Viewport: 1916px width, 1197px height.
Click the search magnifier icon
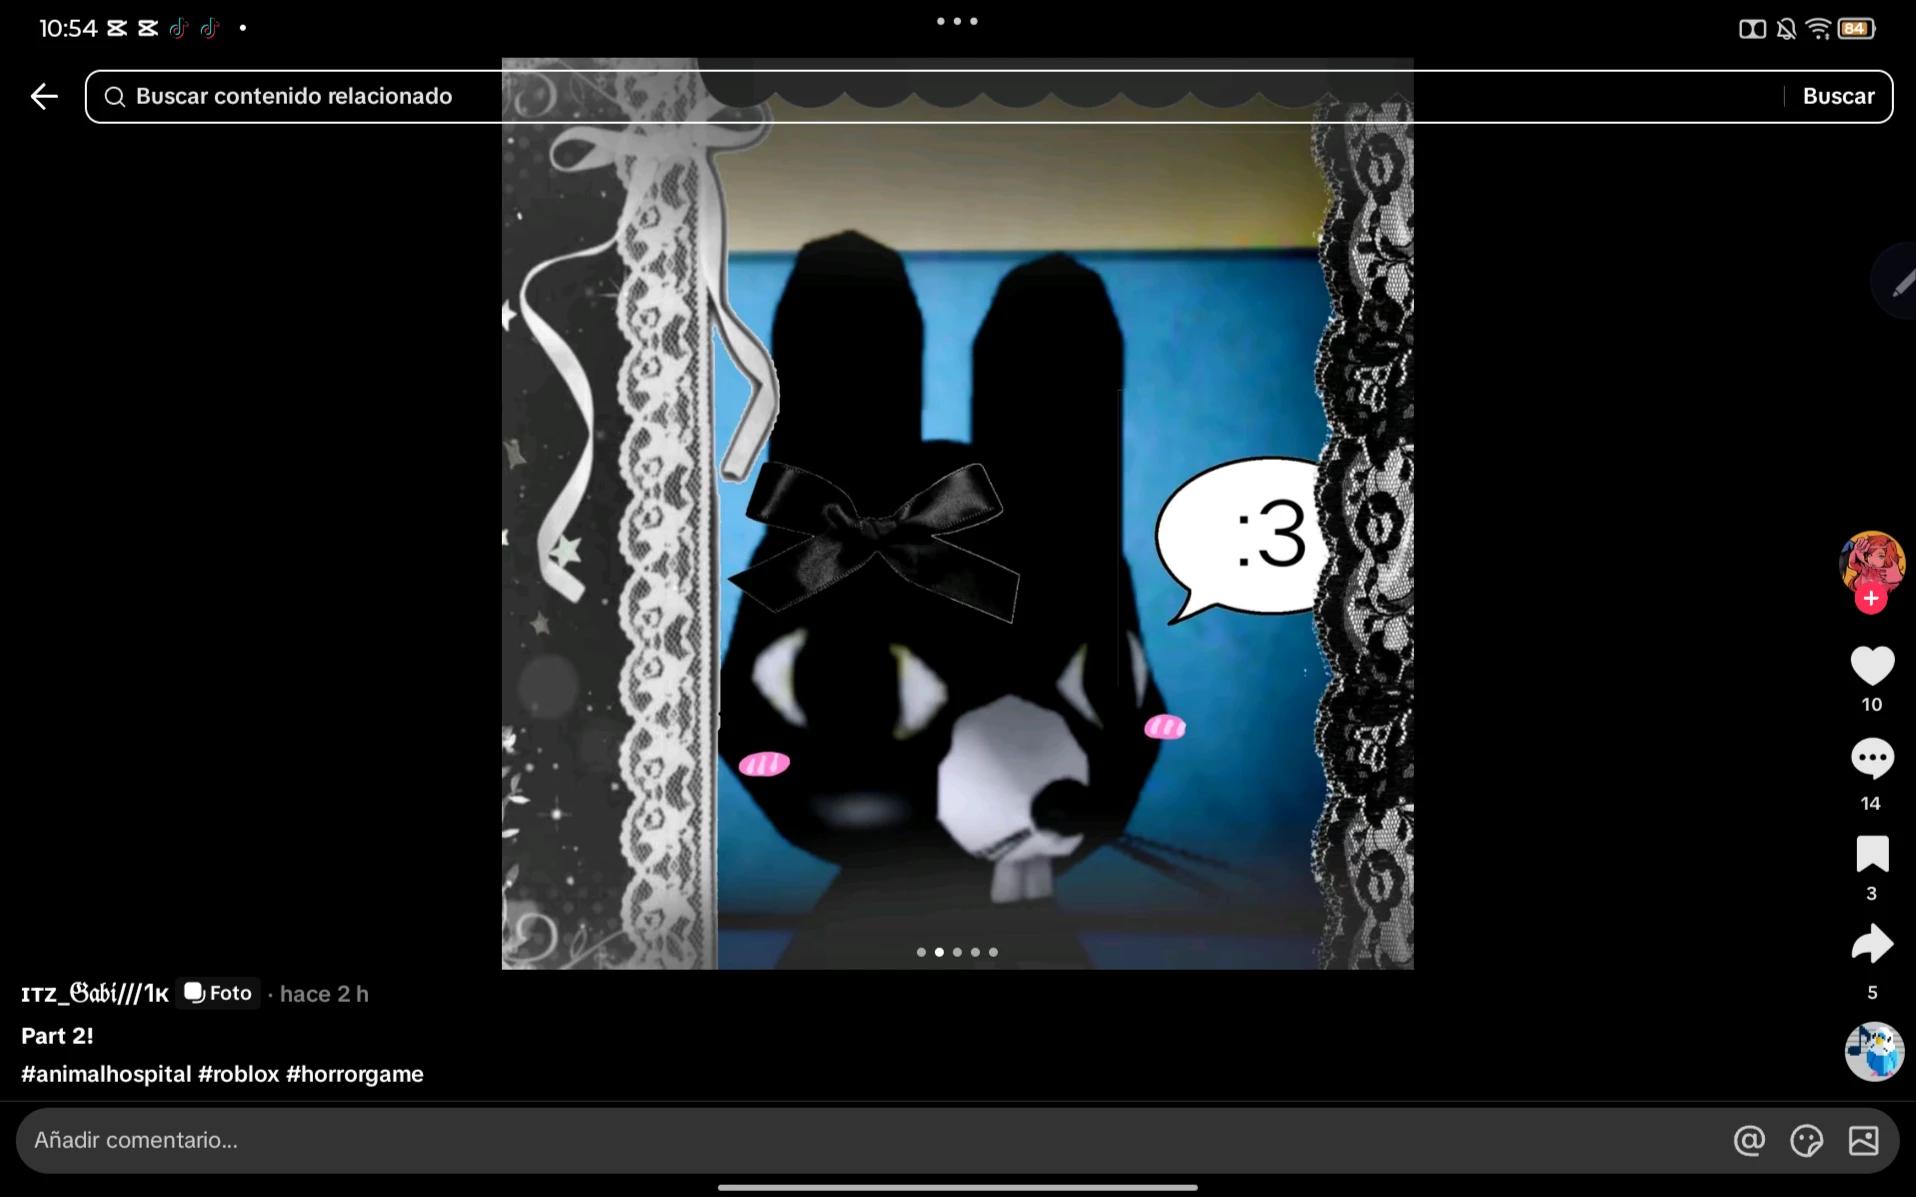click(115, 96)
